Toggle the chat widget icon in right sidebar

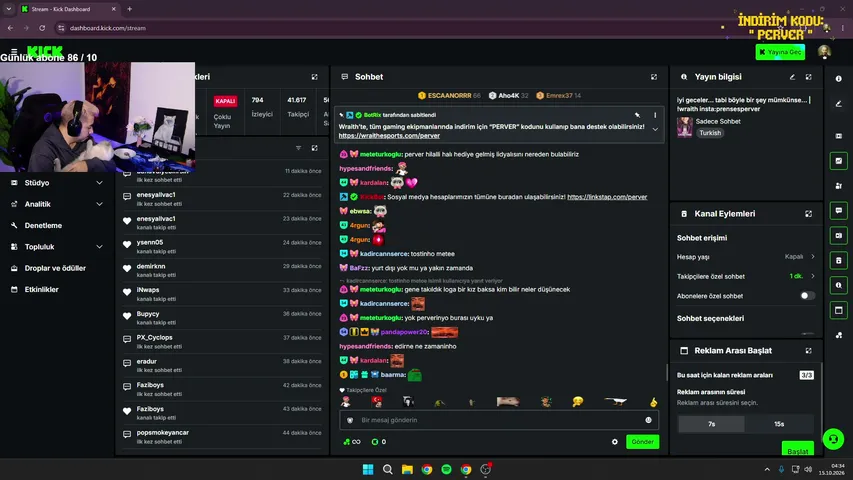[838, 211]
